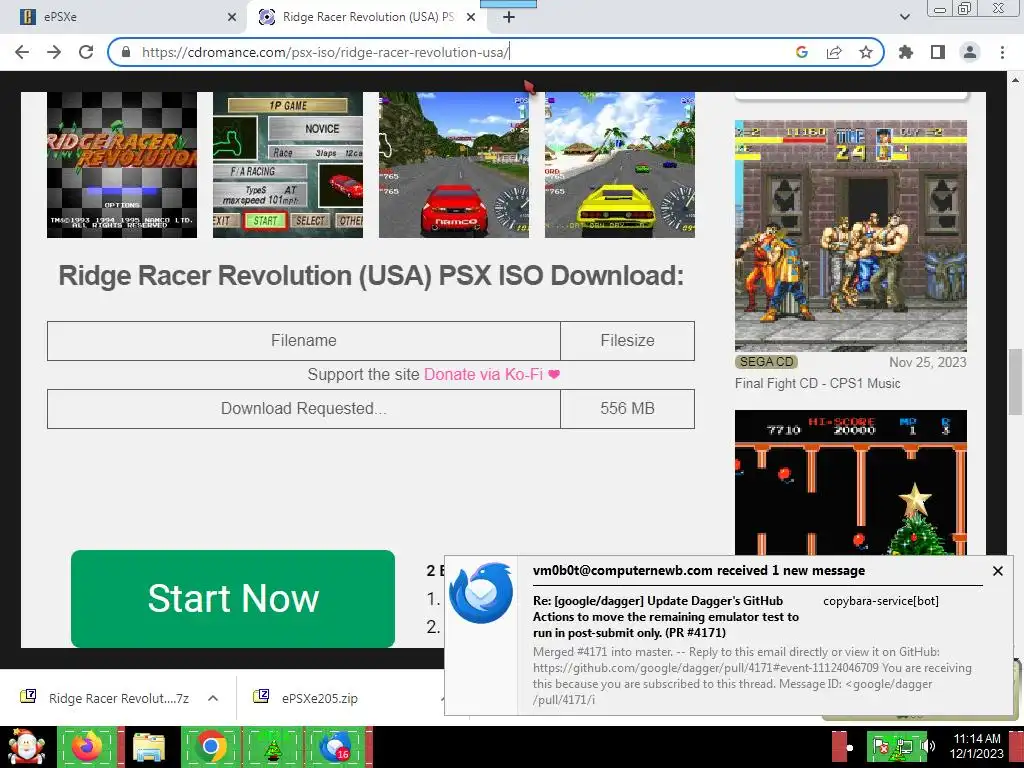Screen dimensions: 1024x768
Task: View the yellow car racing screenshot
Action: [x=620, y=165]
